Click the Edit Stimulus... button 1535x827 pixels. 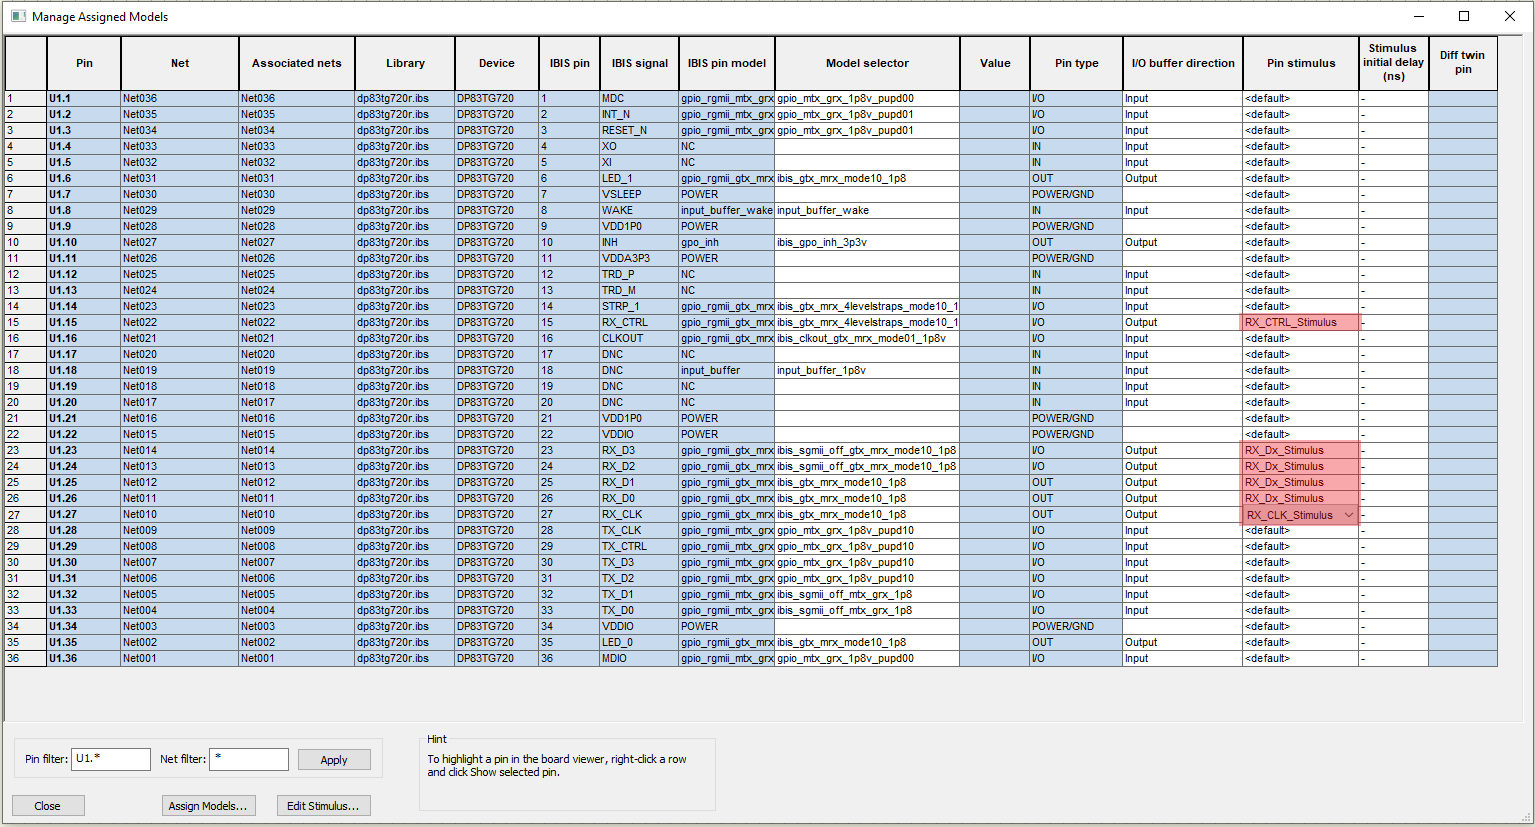point(324,806)
